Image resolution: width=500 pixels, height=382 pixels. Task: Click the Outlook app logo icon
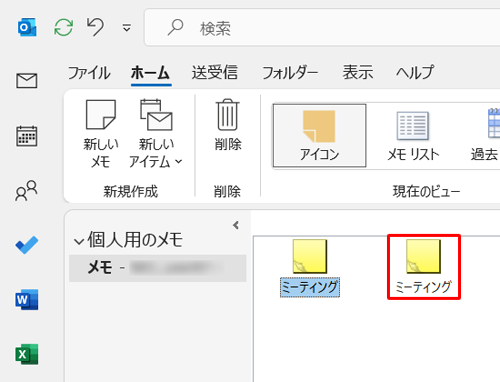coord(27,27)
